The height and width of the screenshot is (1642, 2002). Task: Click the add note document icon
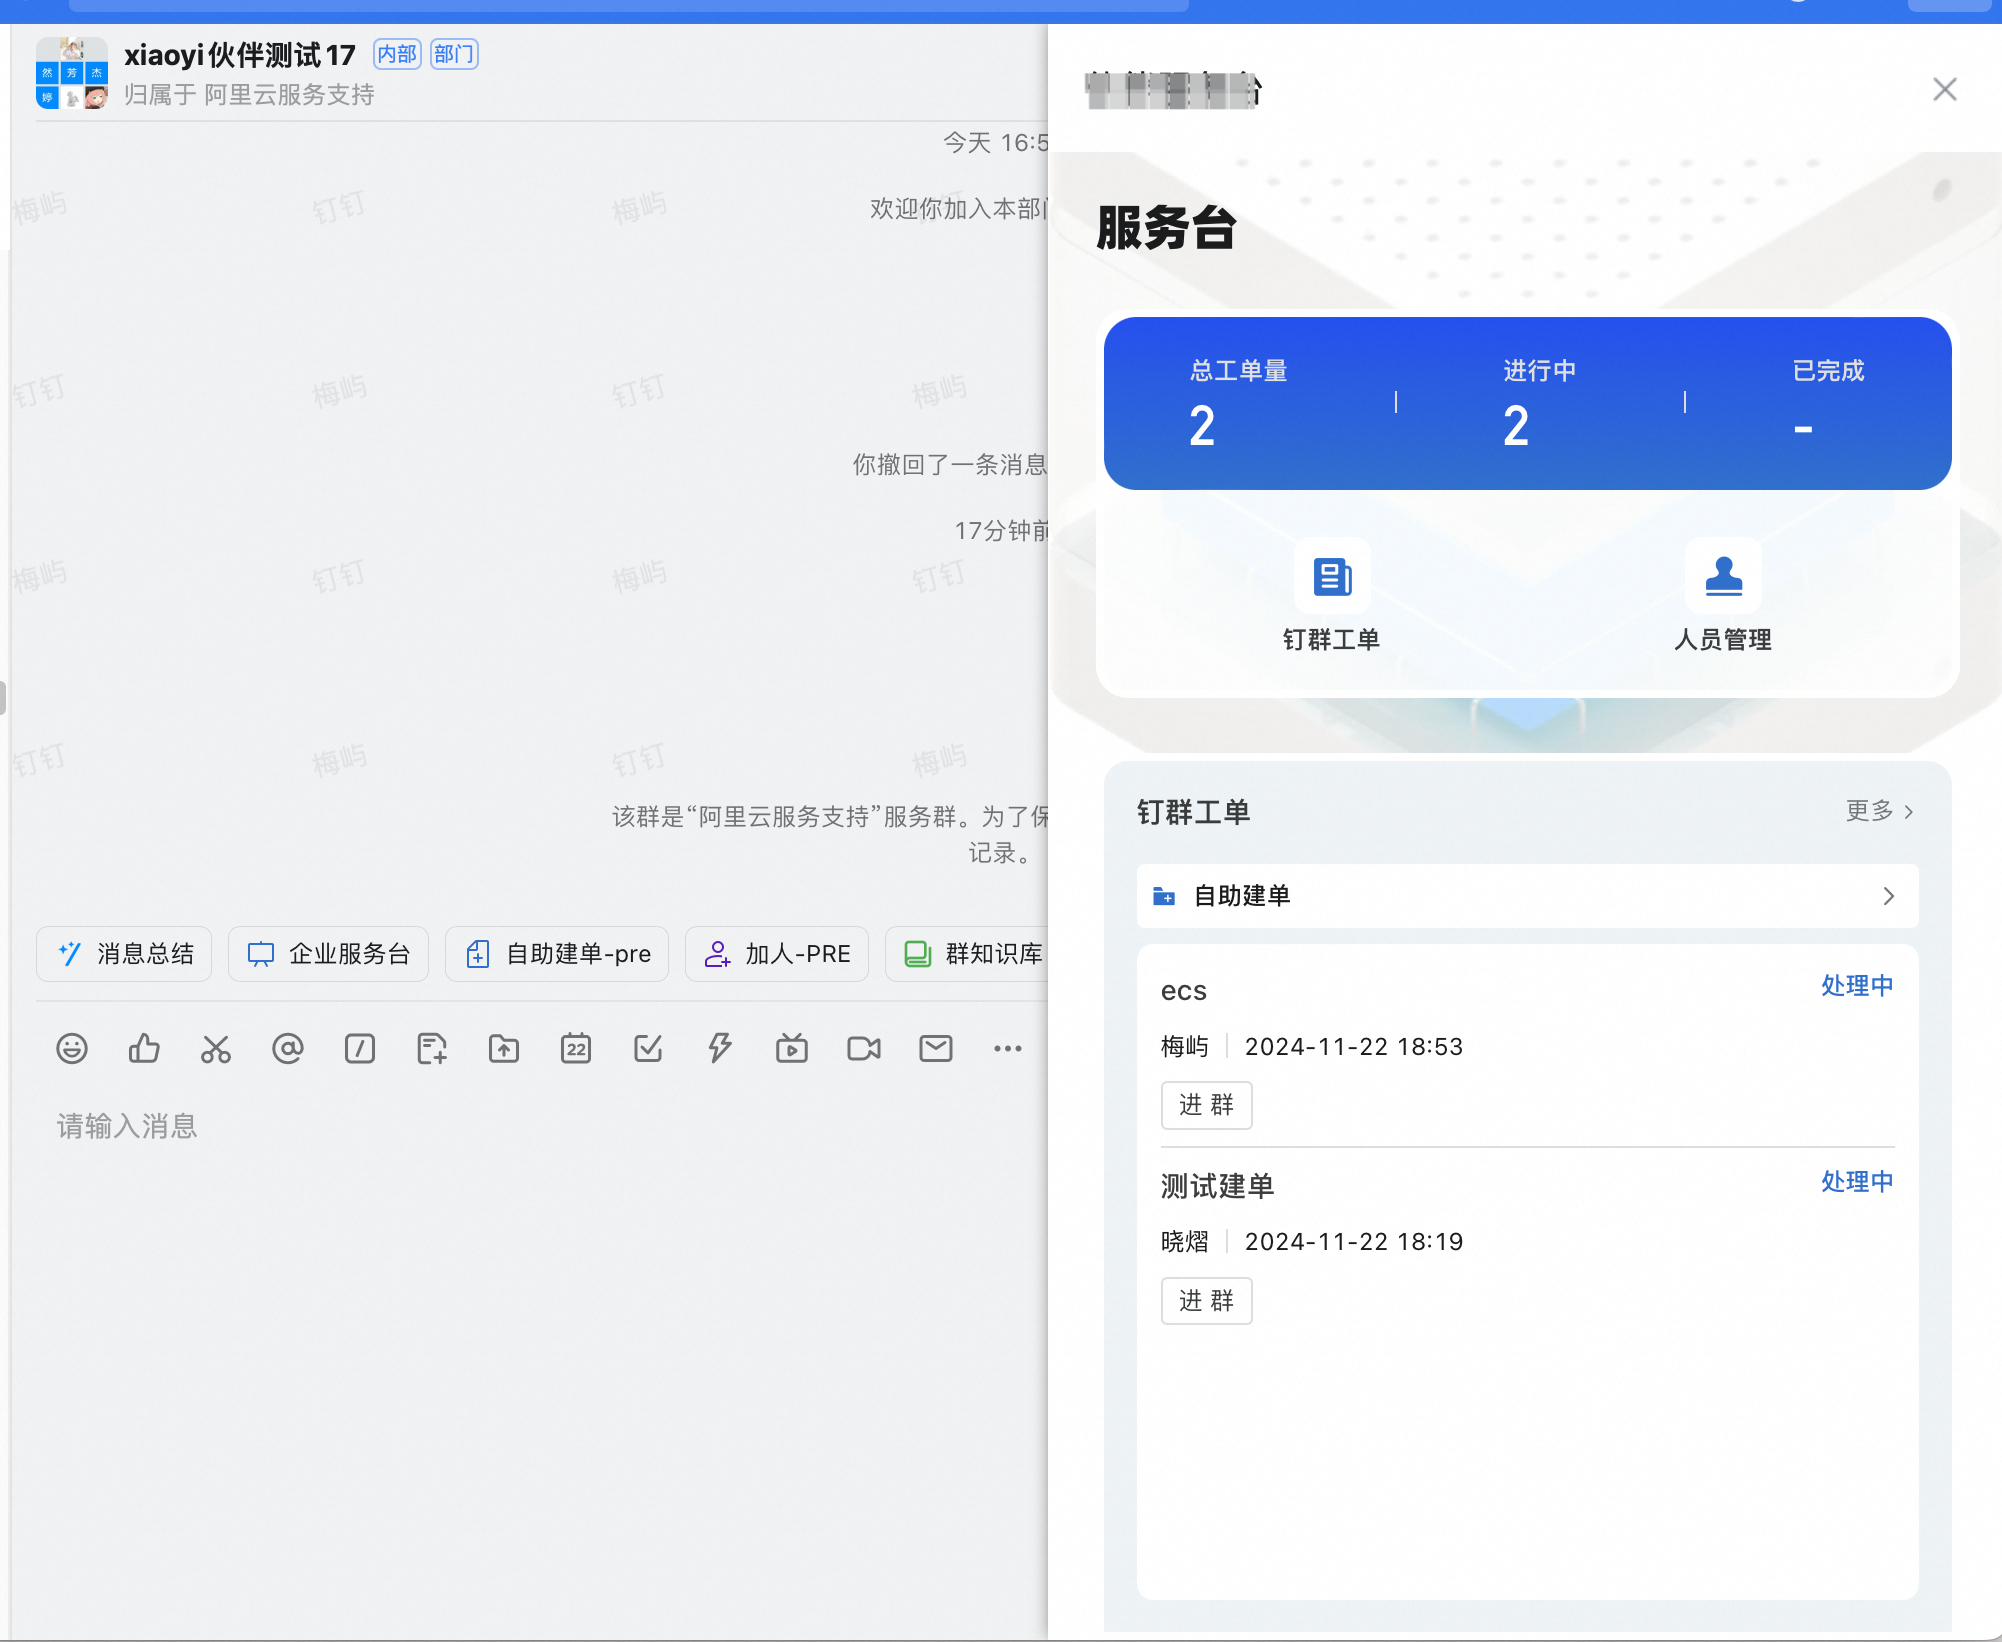pos(432,1048)
